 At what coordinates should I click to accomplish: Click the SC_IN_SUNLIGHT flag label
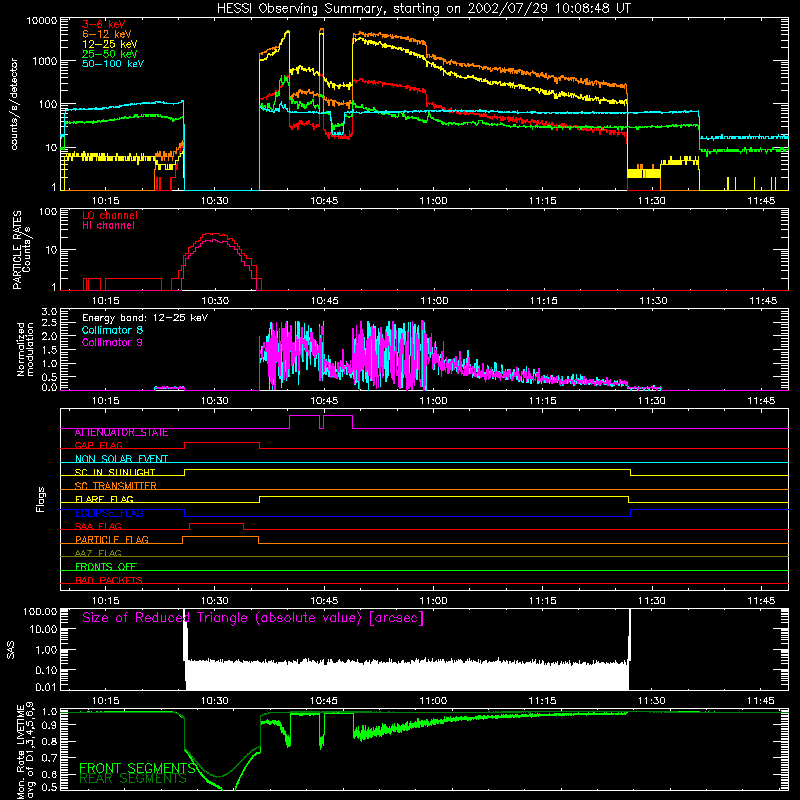coord(115,472)
